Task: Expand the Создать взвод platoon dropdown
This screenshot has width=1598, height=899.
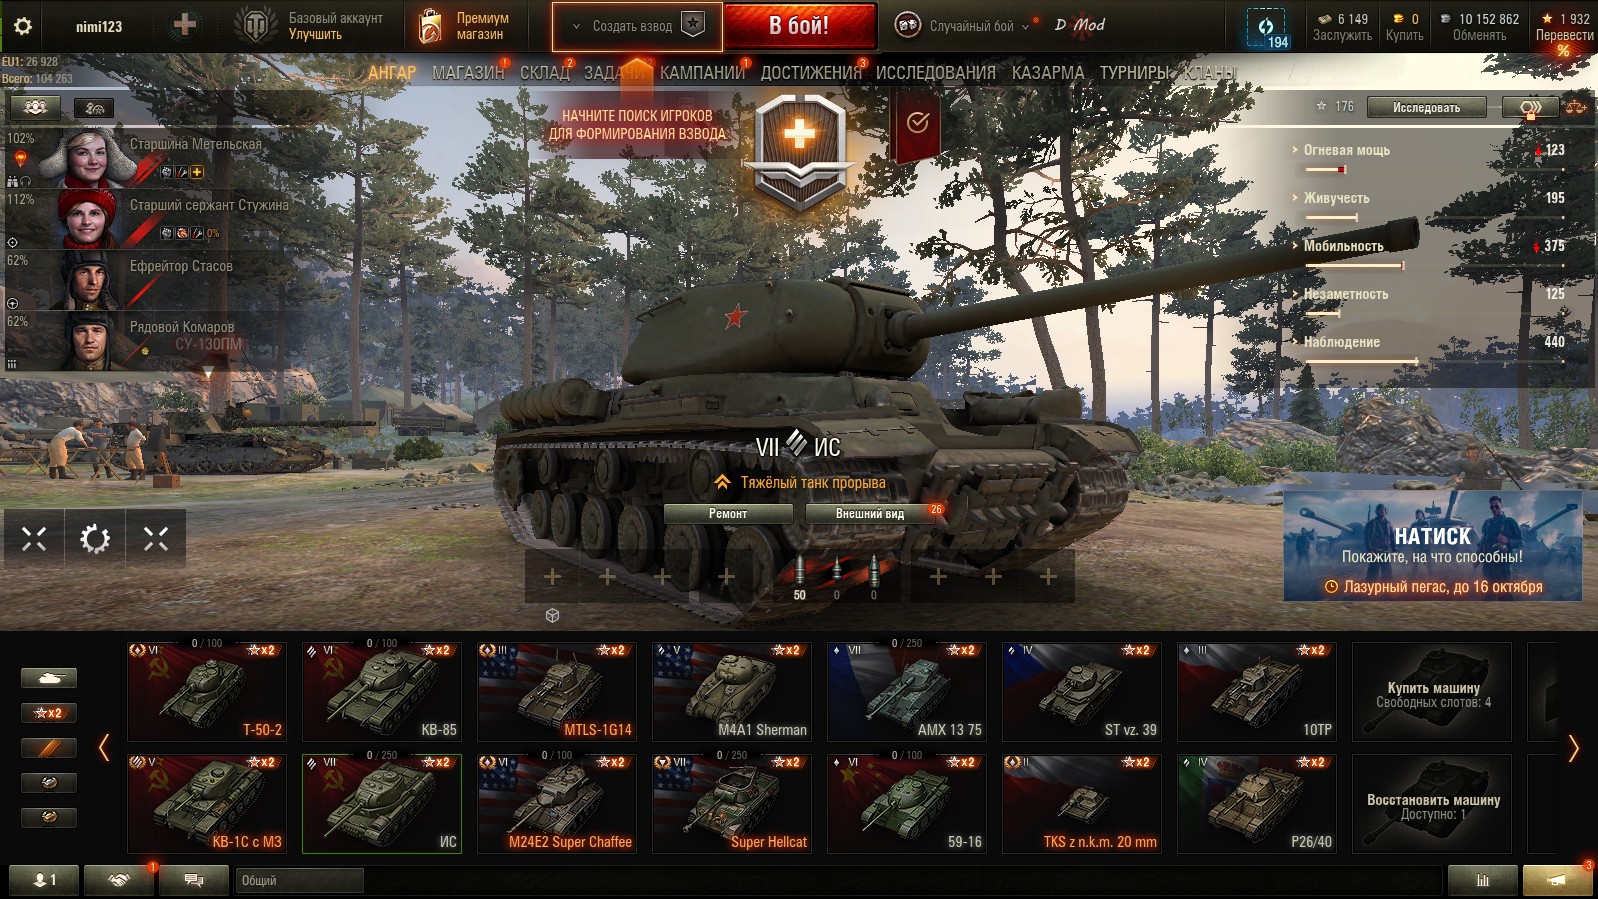Action: (637, 26)
